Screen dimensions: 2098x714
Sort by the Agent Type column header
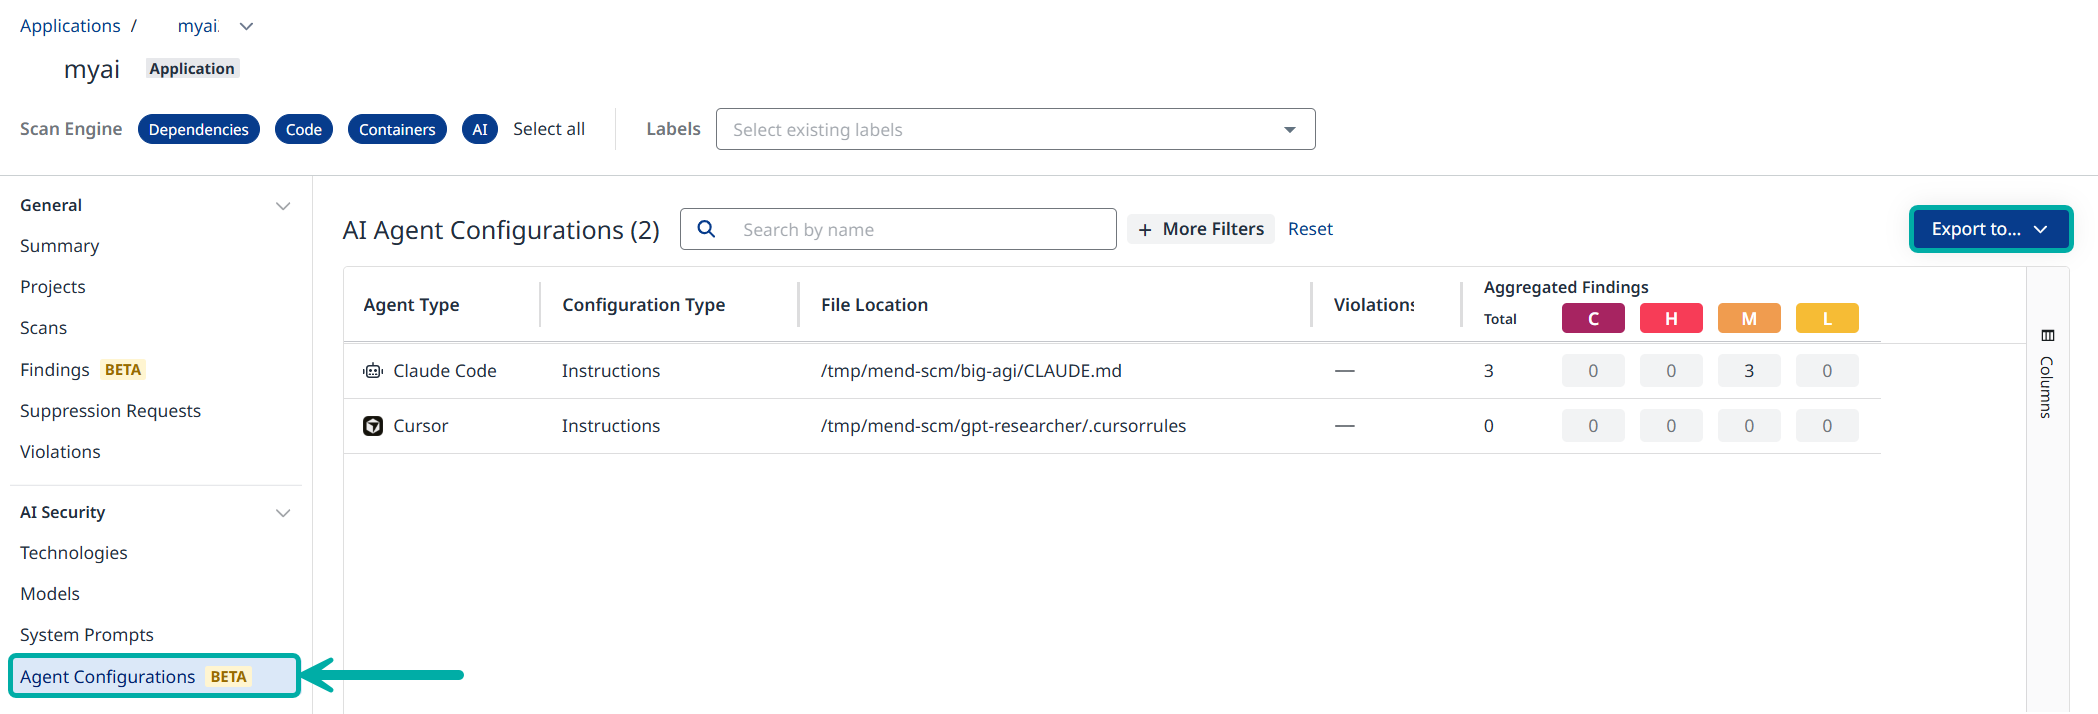point(412,305)
